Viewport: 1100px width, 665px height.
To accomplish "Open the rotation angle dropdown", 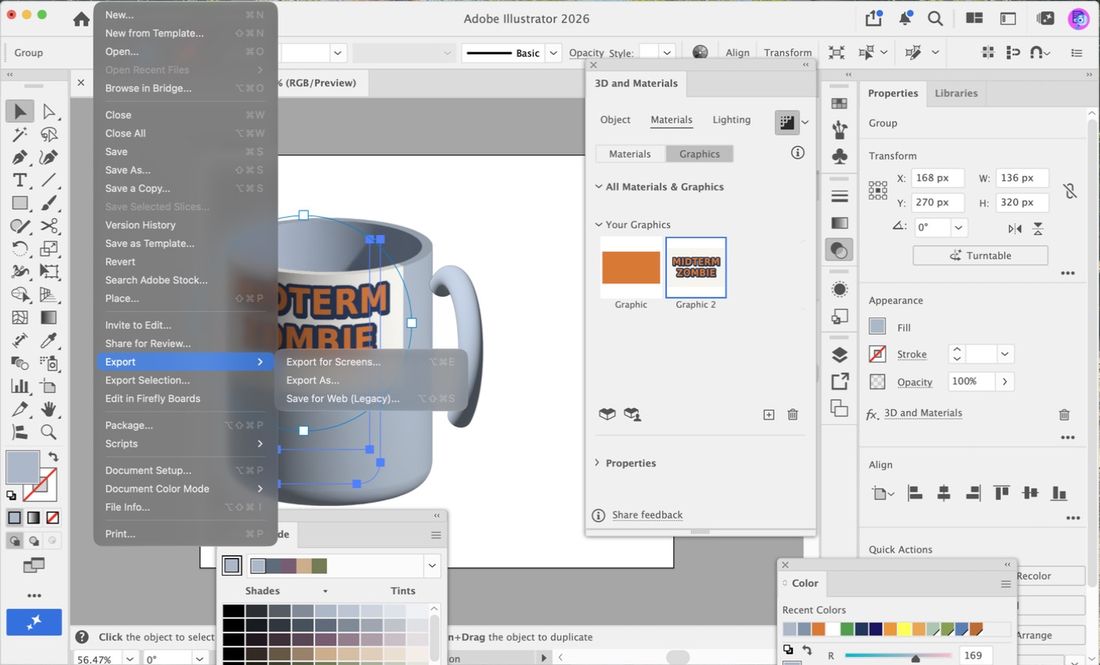I will [x=958, y=227].
